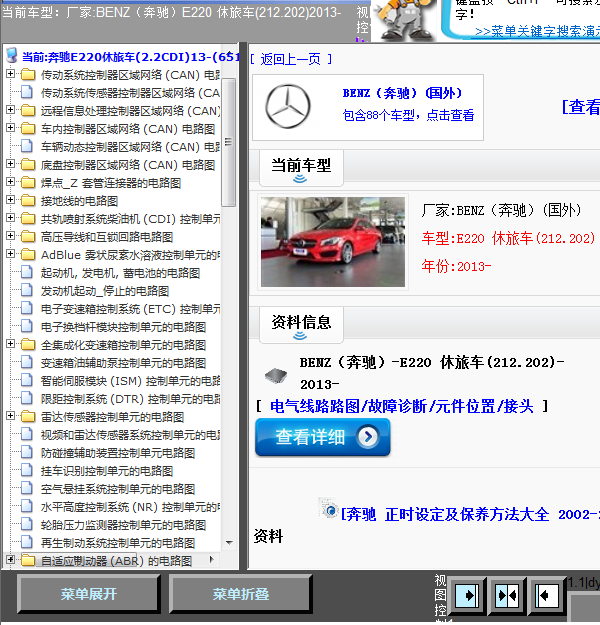Image resolution: width=600 pixels, height=625 pixels.
Task: Click the document icon for 再生制动系统控制单元的电路图
Action: click(27, 542)
